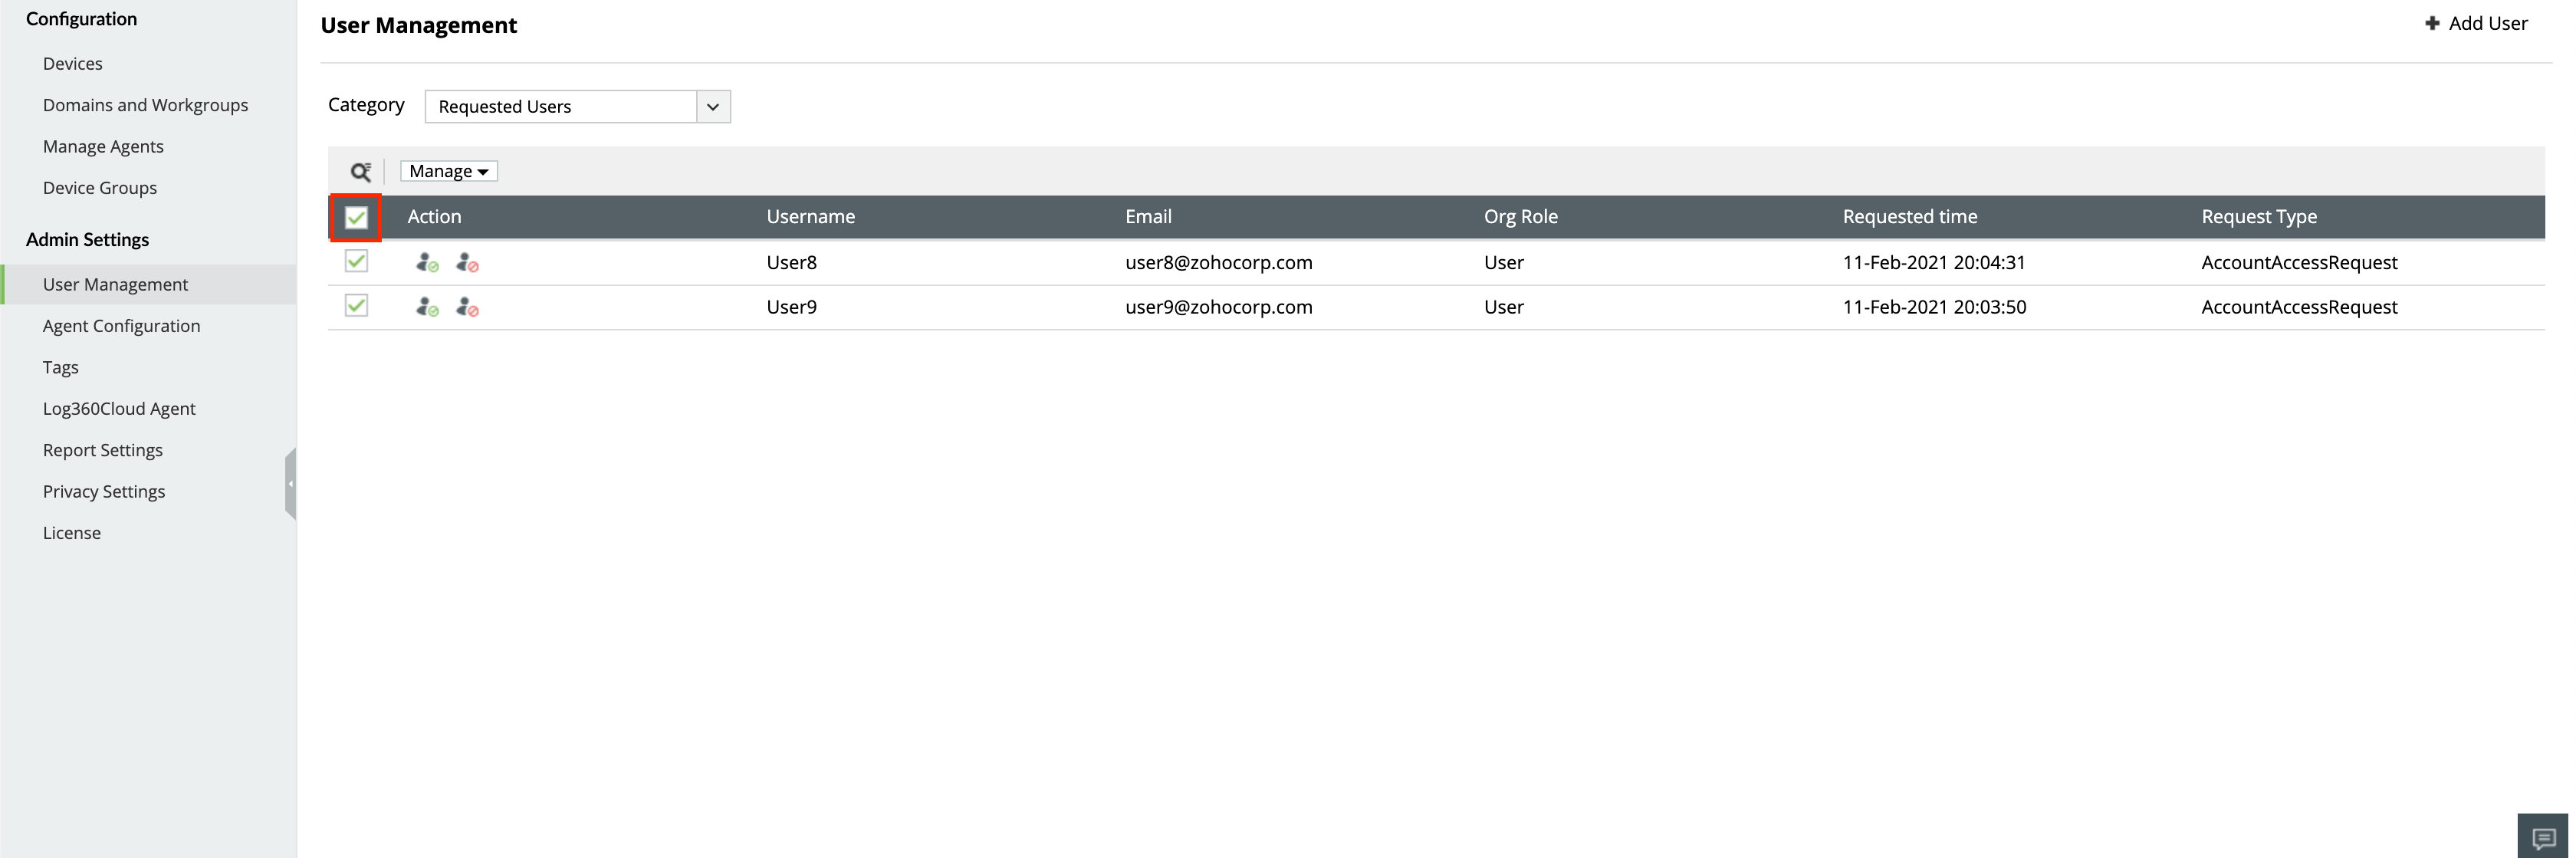The height and width of the screenshot is (858, 2576).
Task: Reject User8's account access request
Action: (467, 263)
